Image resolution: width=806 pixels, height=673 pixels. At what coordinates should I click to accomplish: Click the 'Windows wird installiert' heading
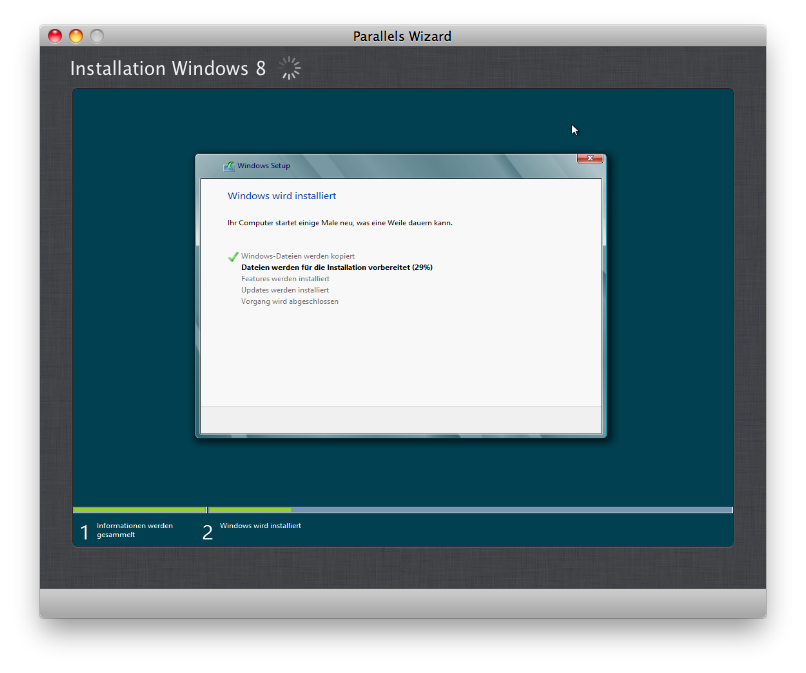[282, 196]
